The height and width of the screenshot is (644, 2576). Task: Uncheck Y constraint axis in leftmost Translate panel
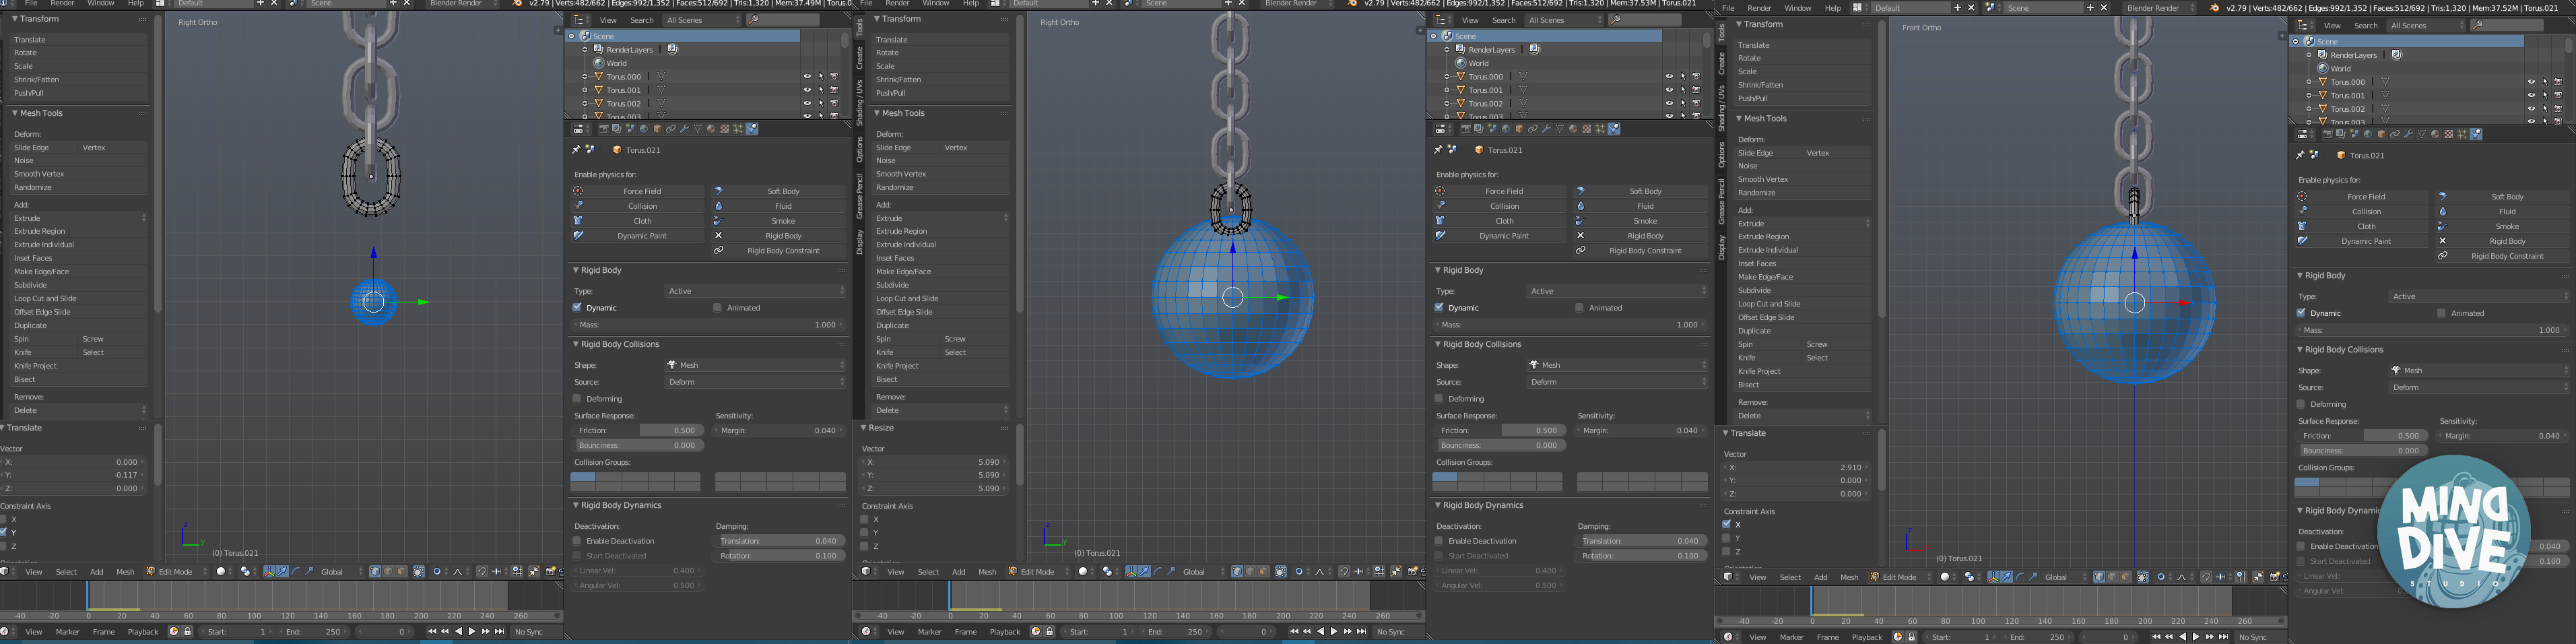point(3,532)
